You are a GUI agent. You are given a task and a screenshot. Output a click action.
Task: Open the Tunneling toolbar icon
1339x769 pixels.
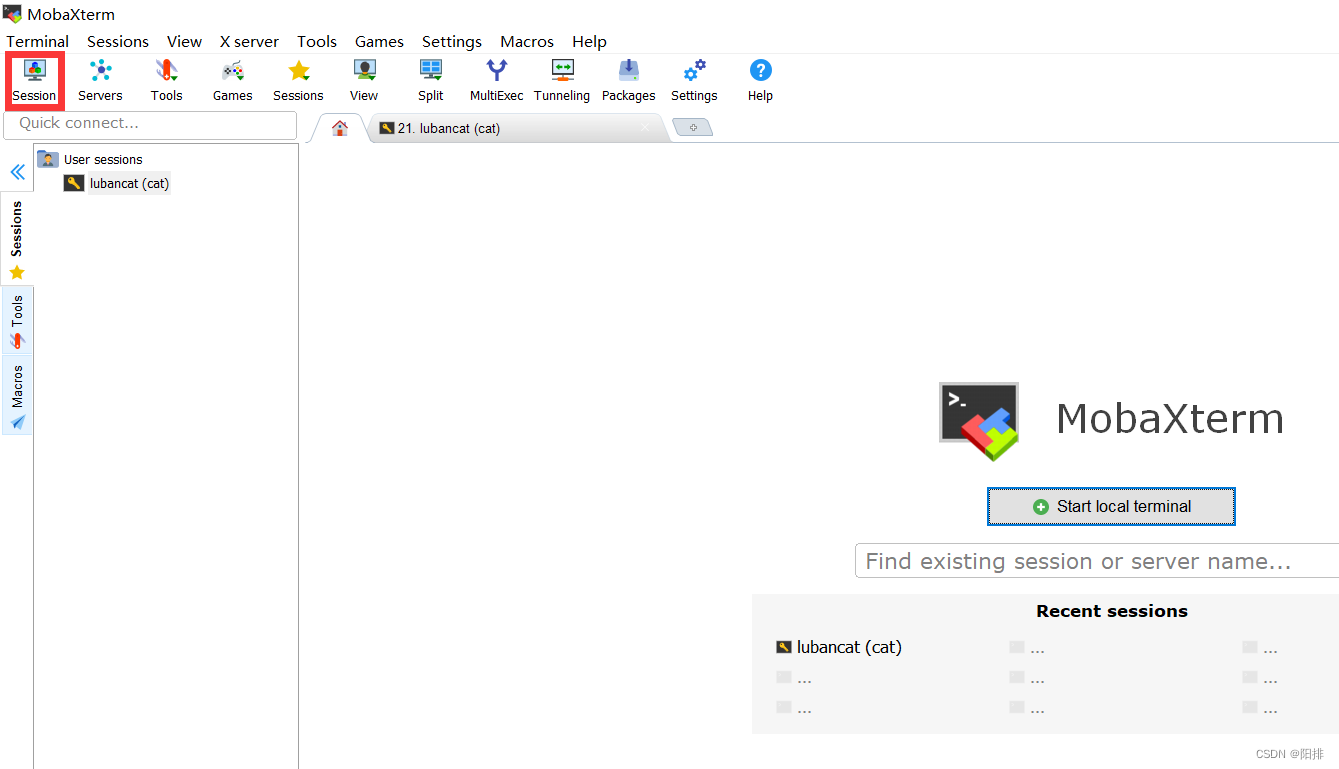coord(562,81)
